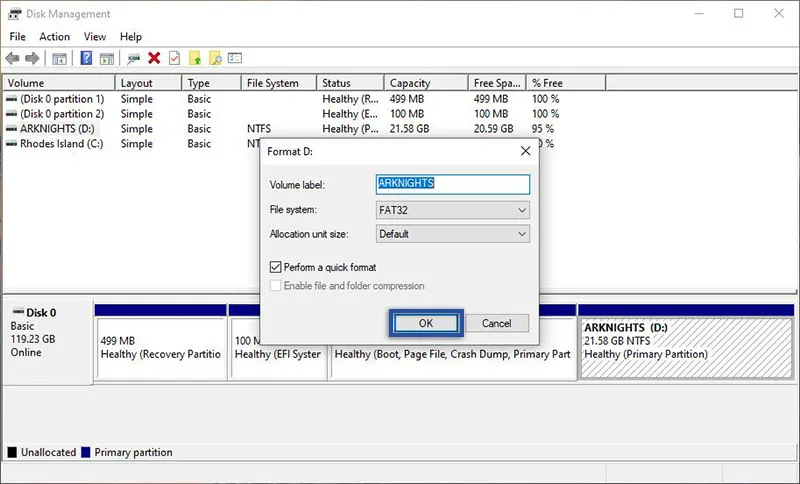Click Cancel in Format D: dialog
The height and width of the screenshot is (484, 800).
click(497, 323)
